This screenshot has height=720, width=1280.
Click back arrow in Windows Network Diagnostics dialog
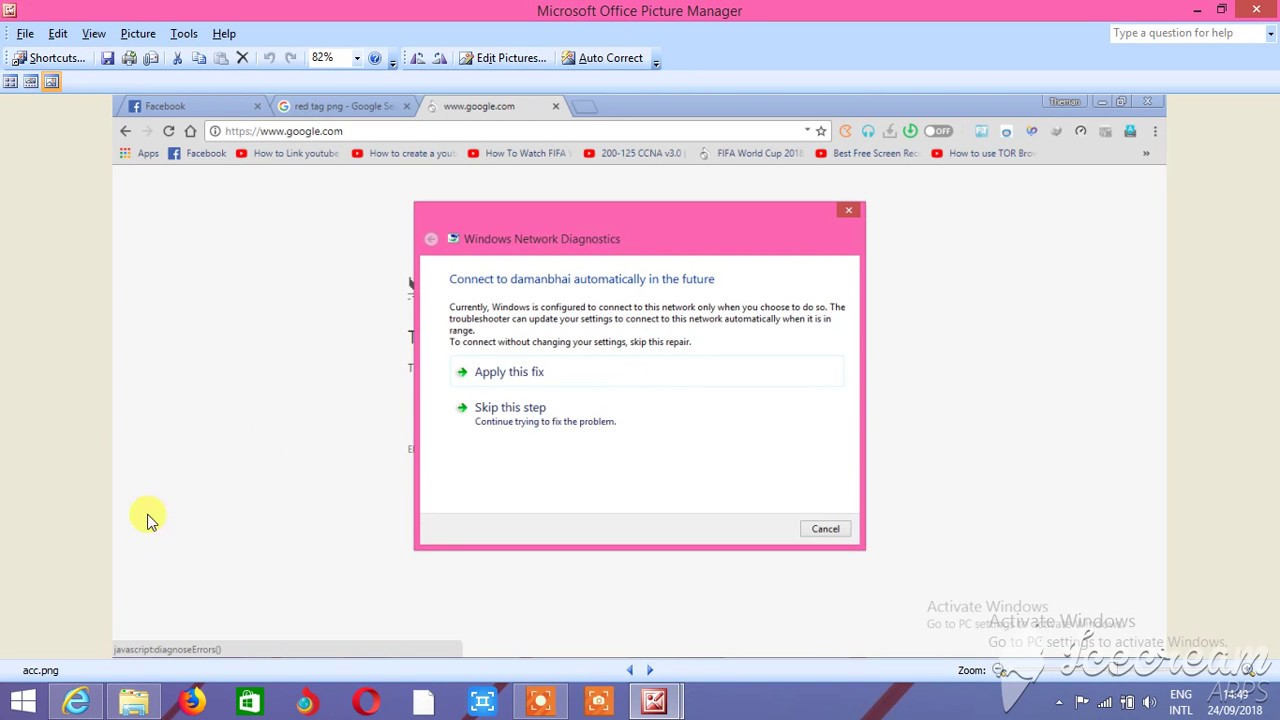(x=431, y=239)
